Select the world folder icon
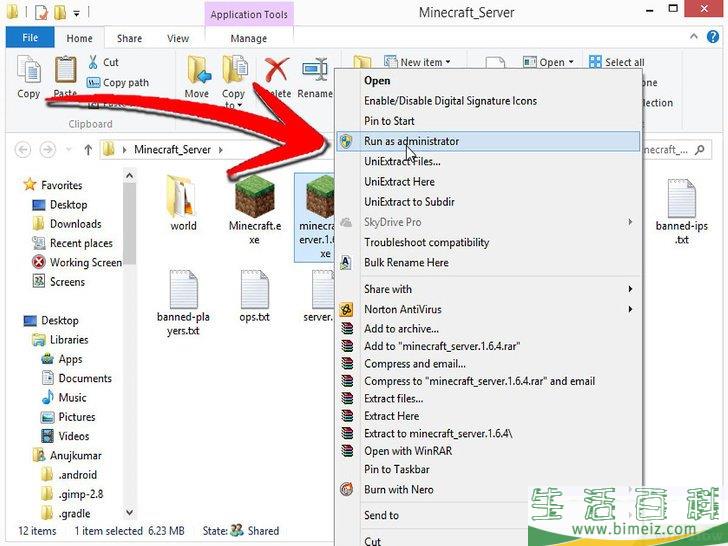 click(x=181, y=197)
